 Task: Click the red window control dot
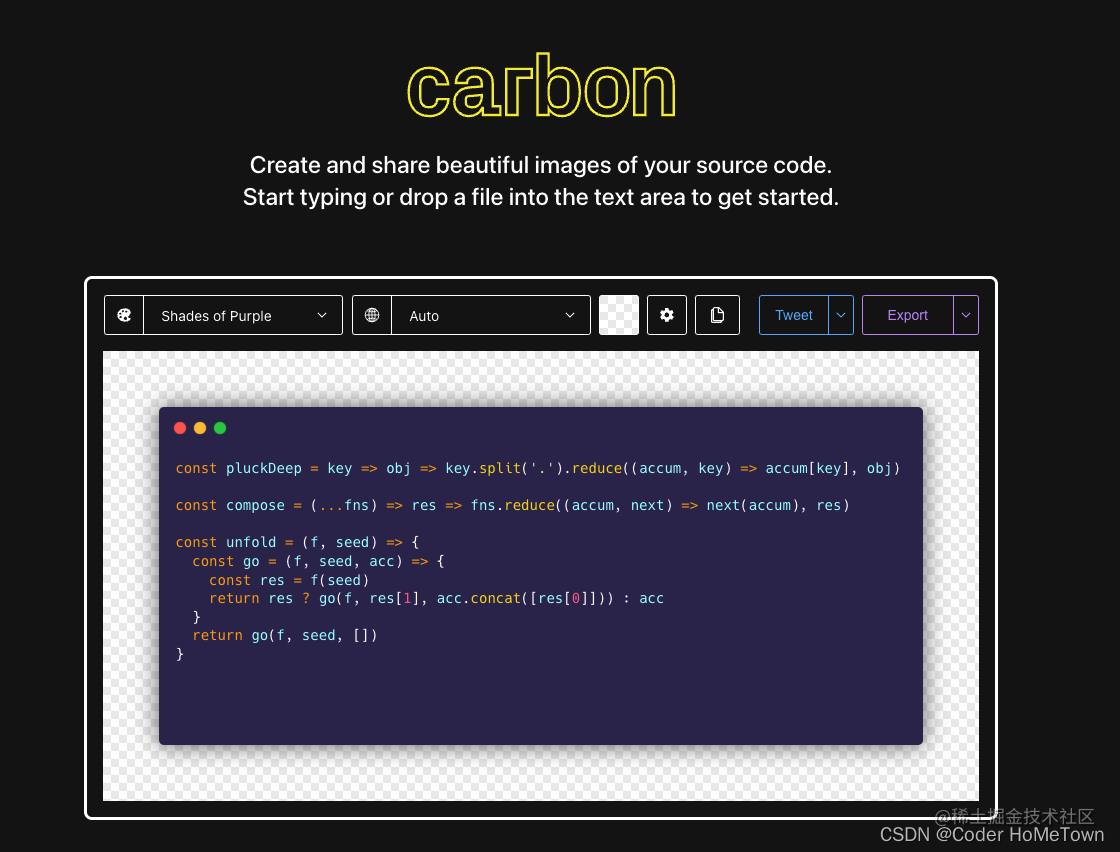pos(180,428)
